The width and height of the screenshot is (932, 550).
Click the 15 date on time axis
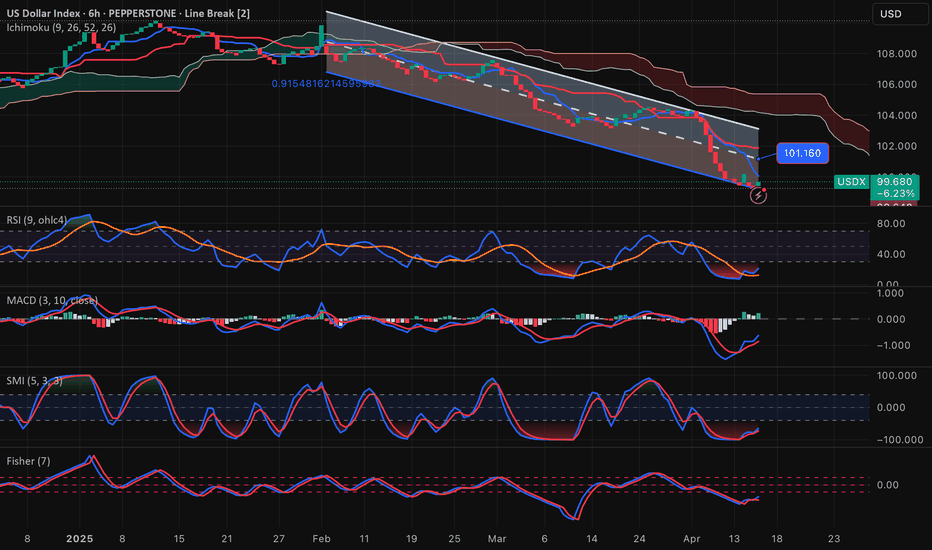click(x=179, y=539)
